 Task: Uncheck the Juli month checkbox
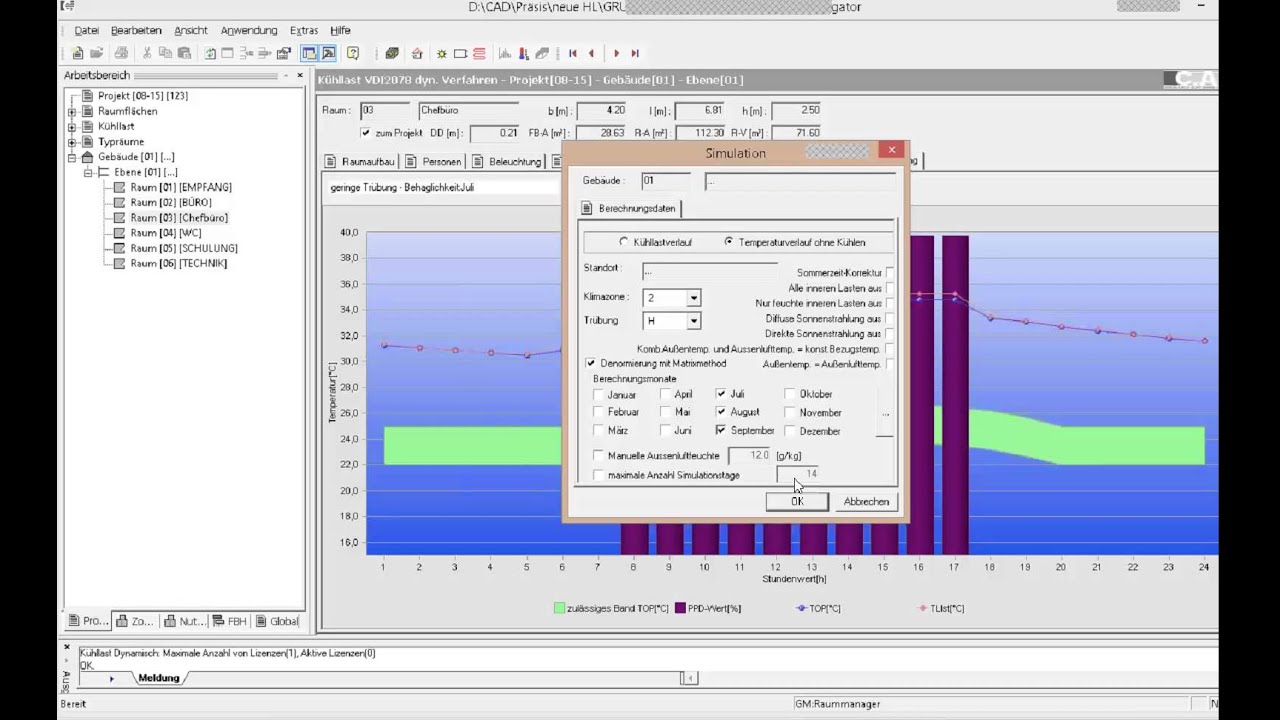[x=721, y=394]
